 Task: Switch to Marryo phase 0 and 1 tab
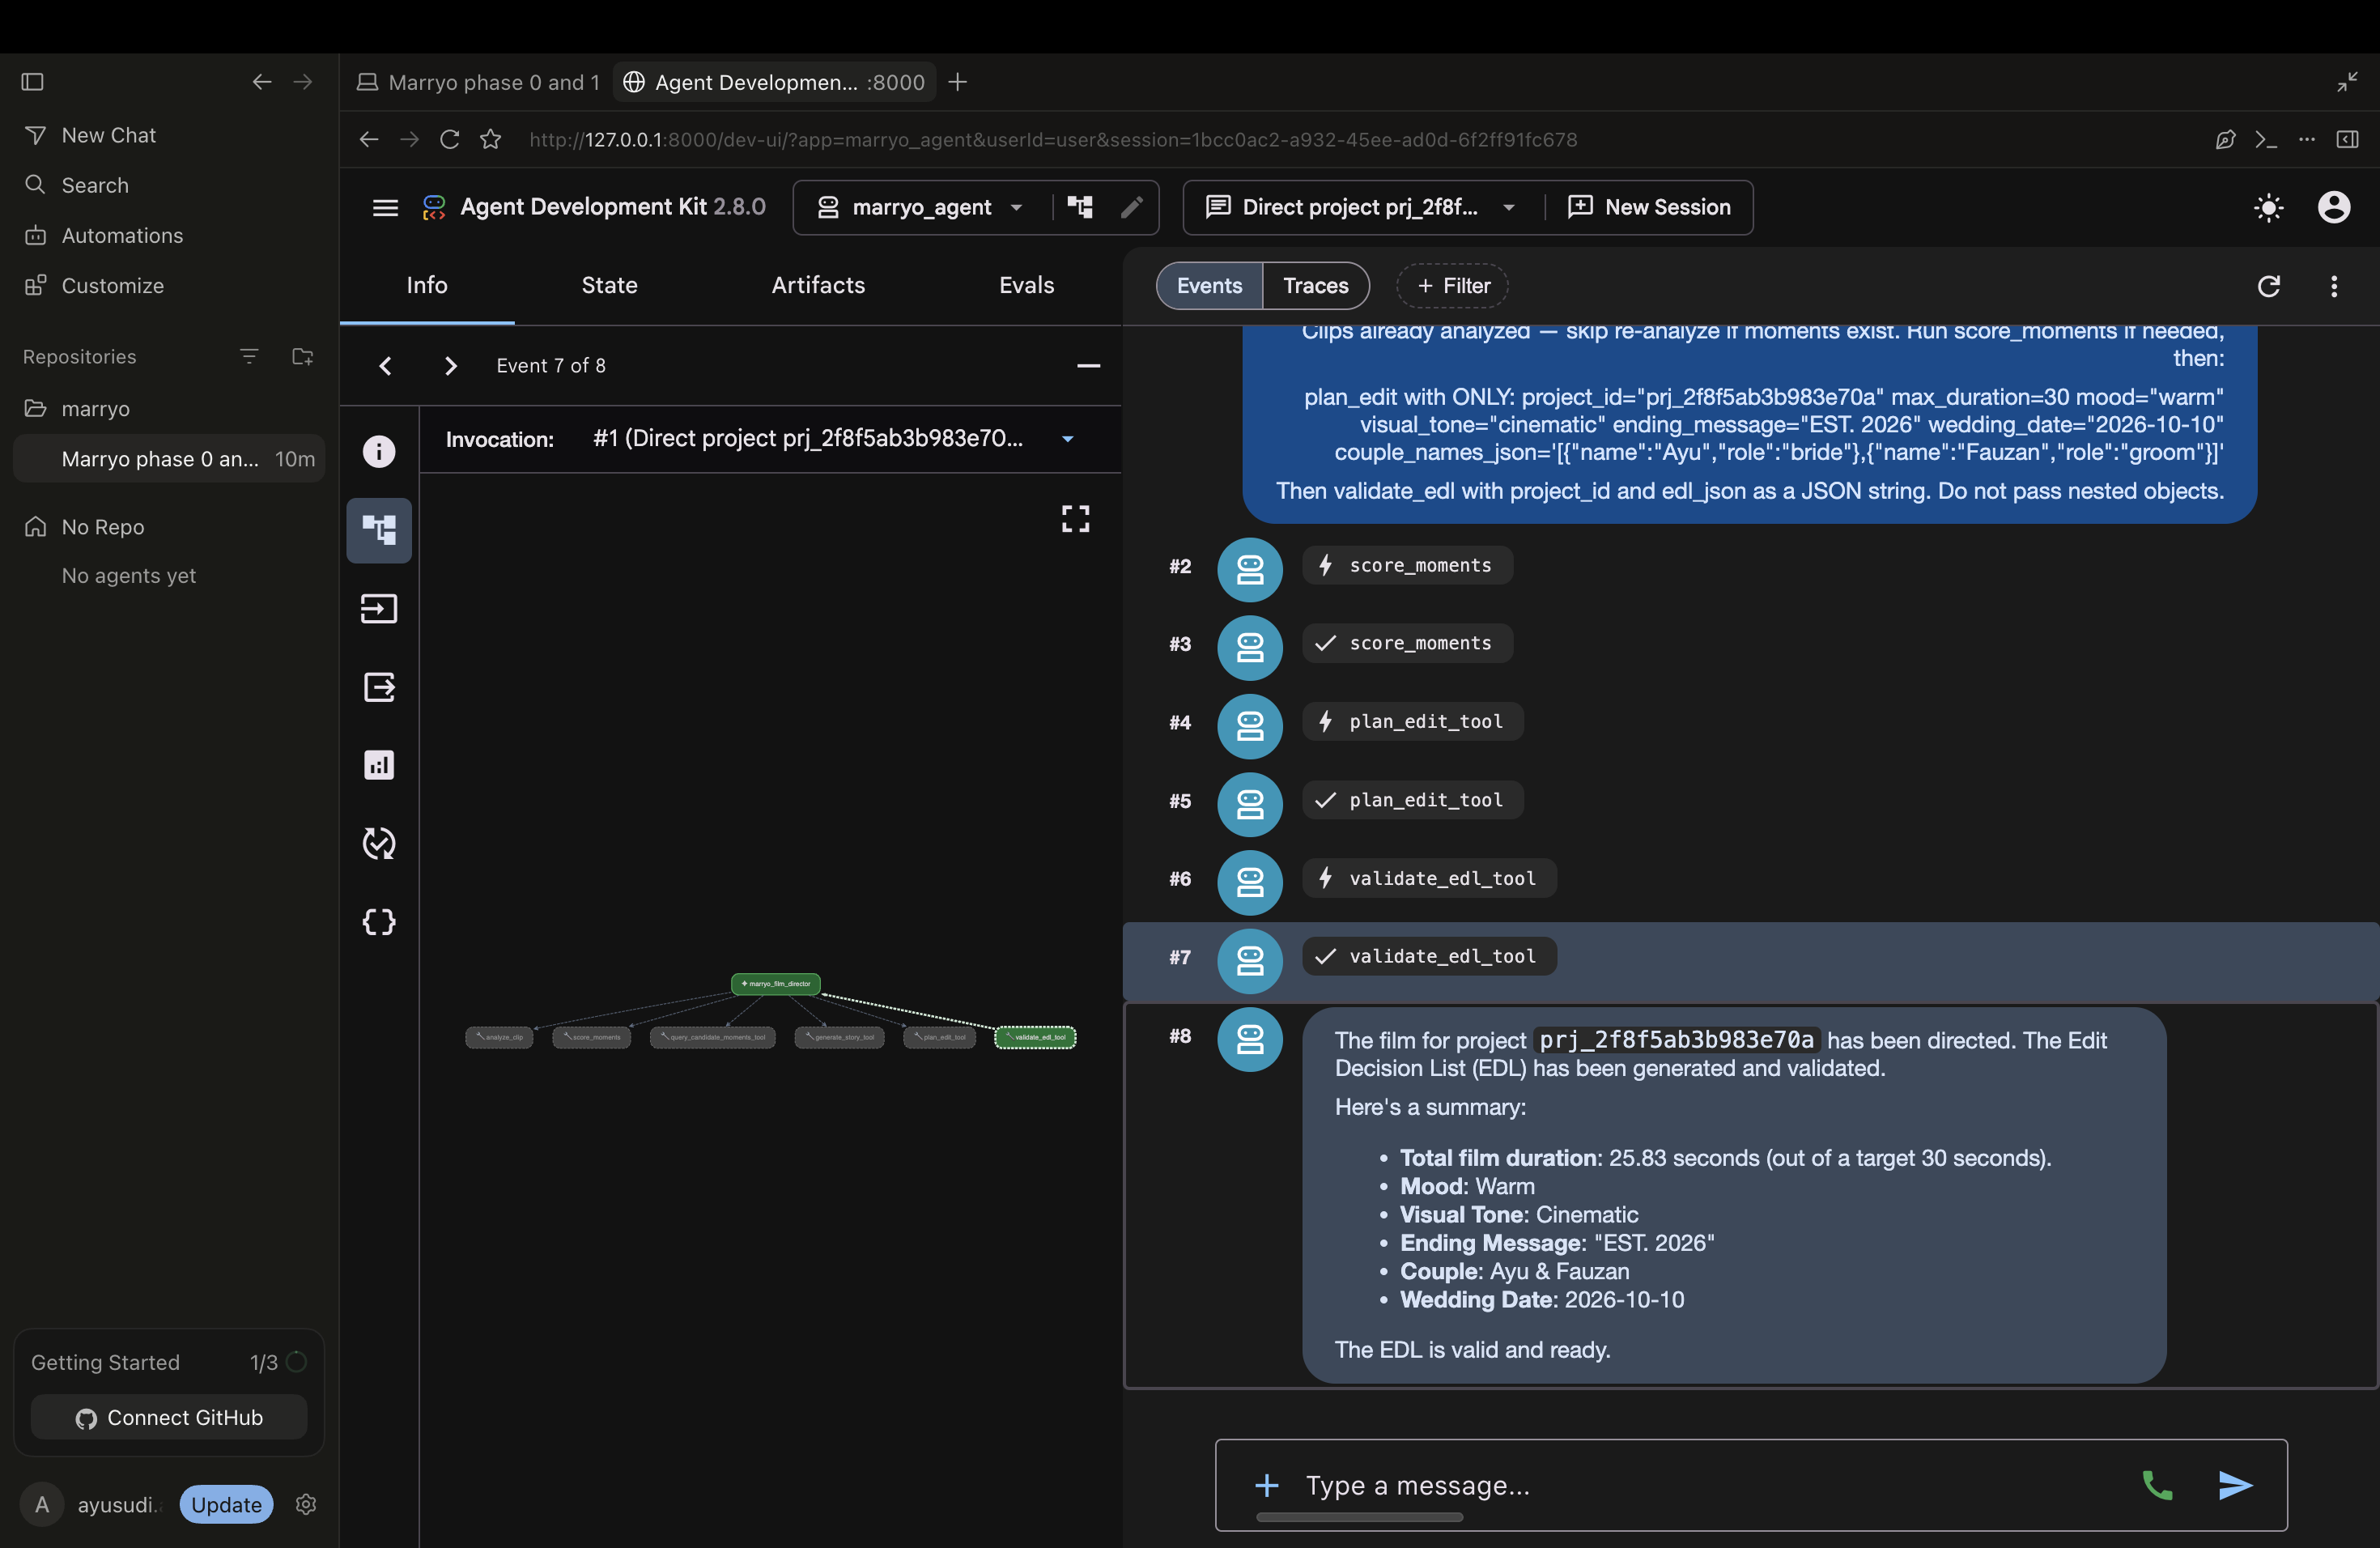click(478, 82)
